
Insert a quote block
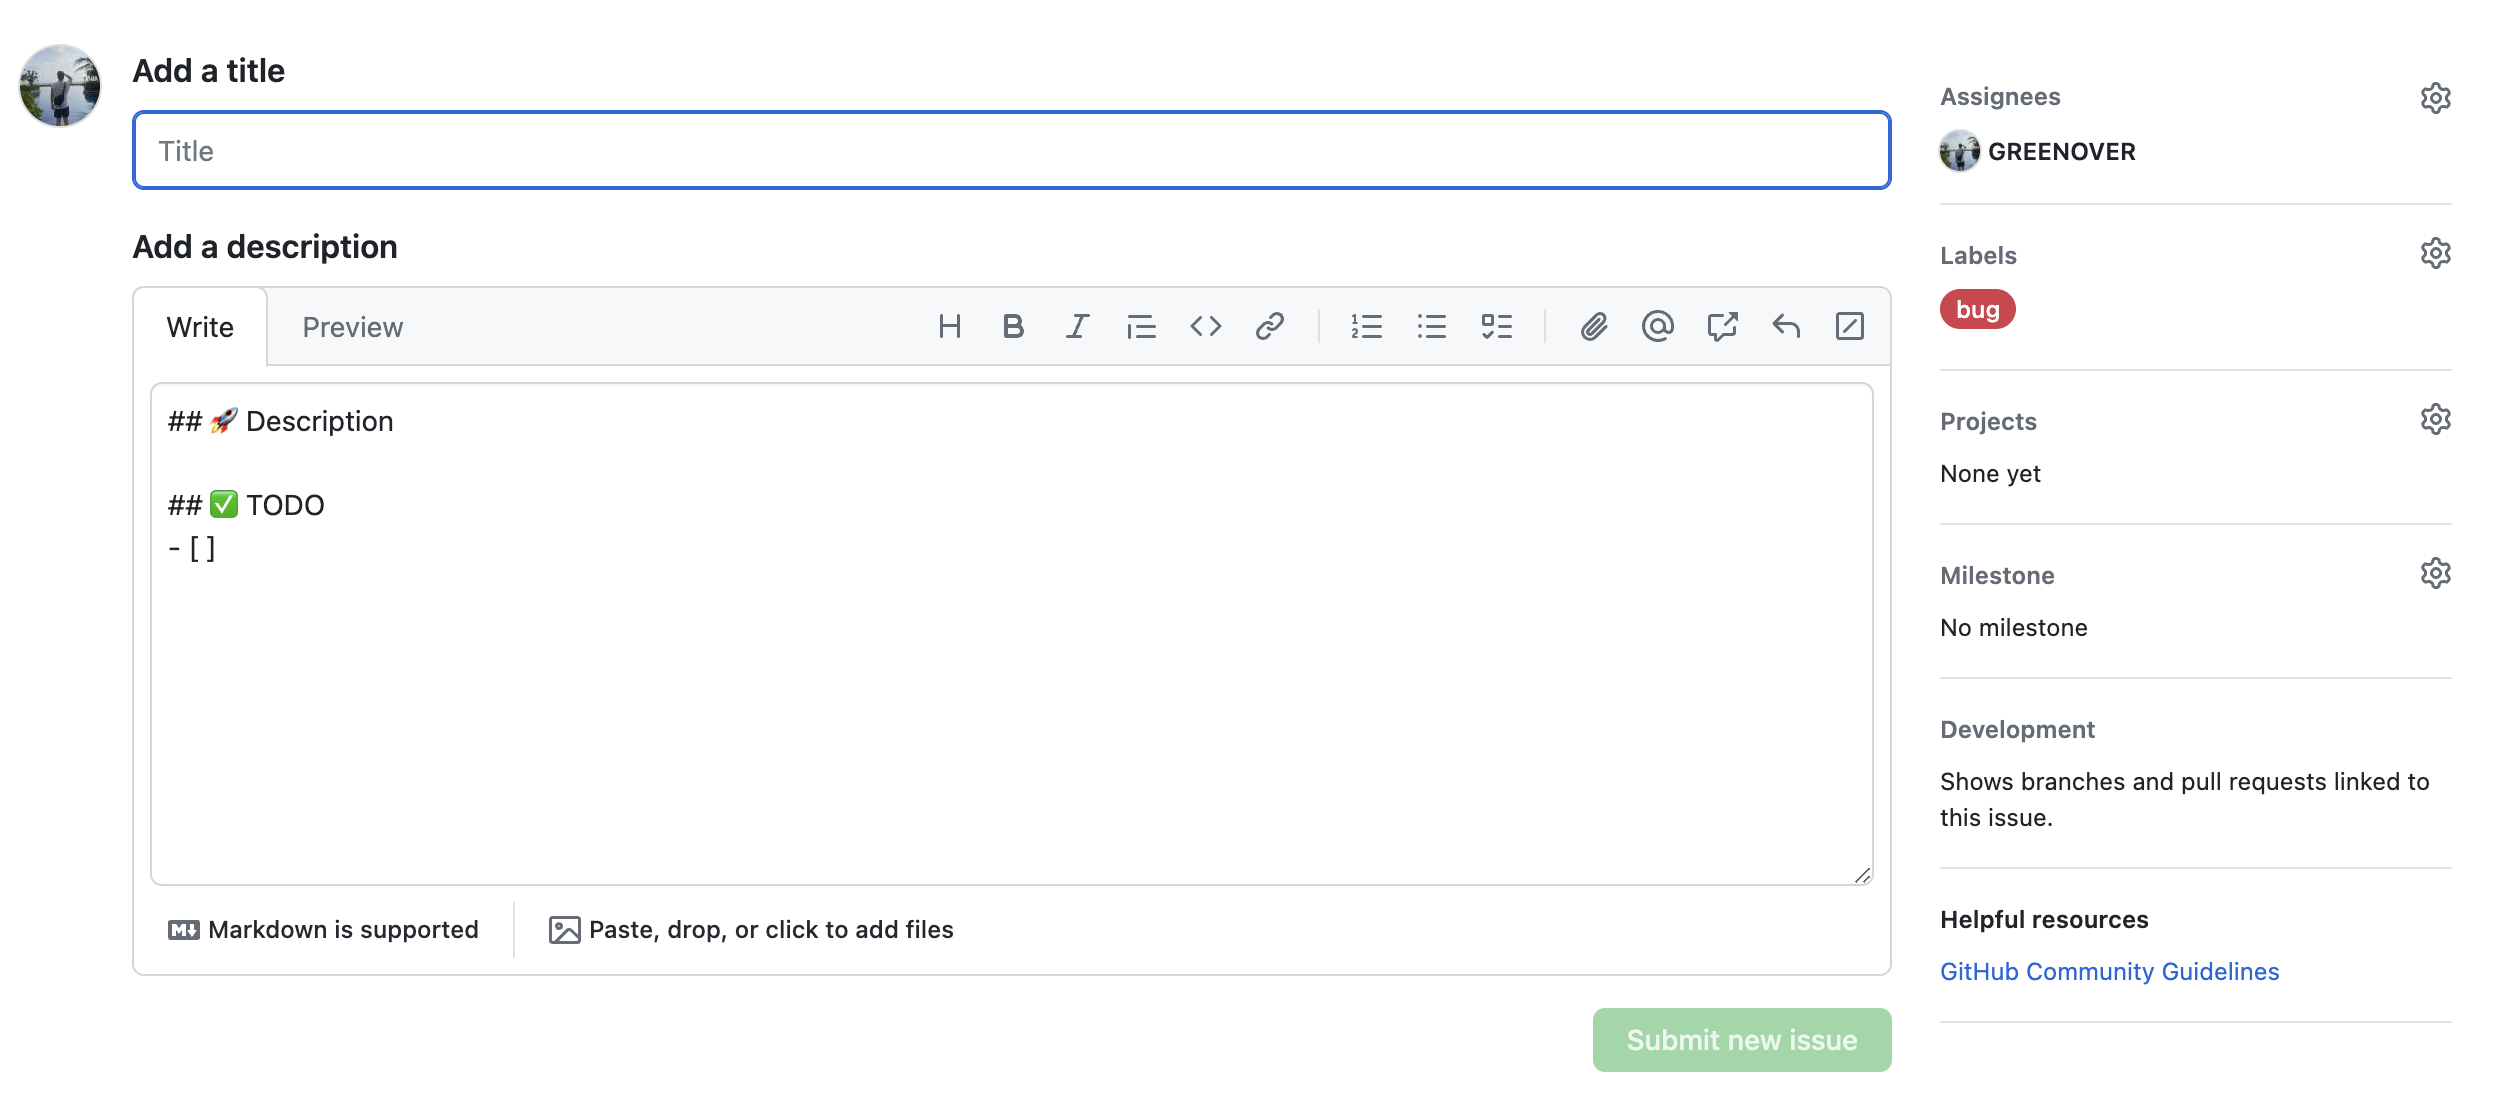tap(1141, 327)
